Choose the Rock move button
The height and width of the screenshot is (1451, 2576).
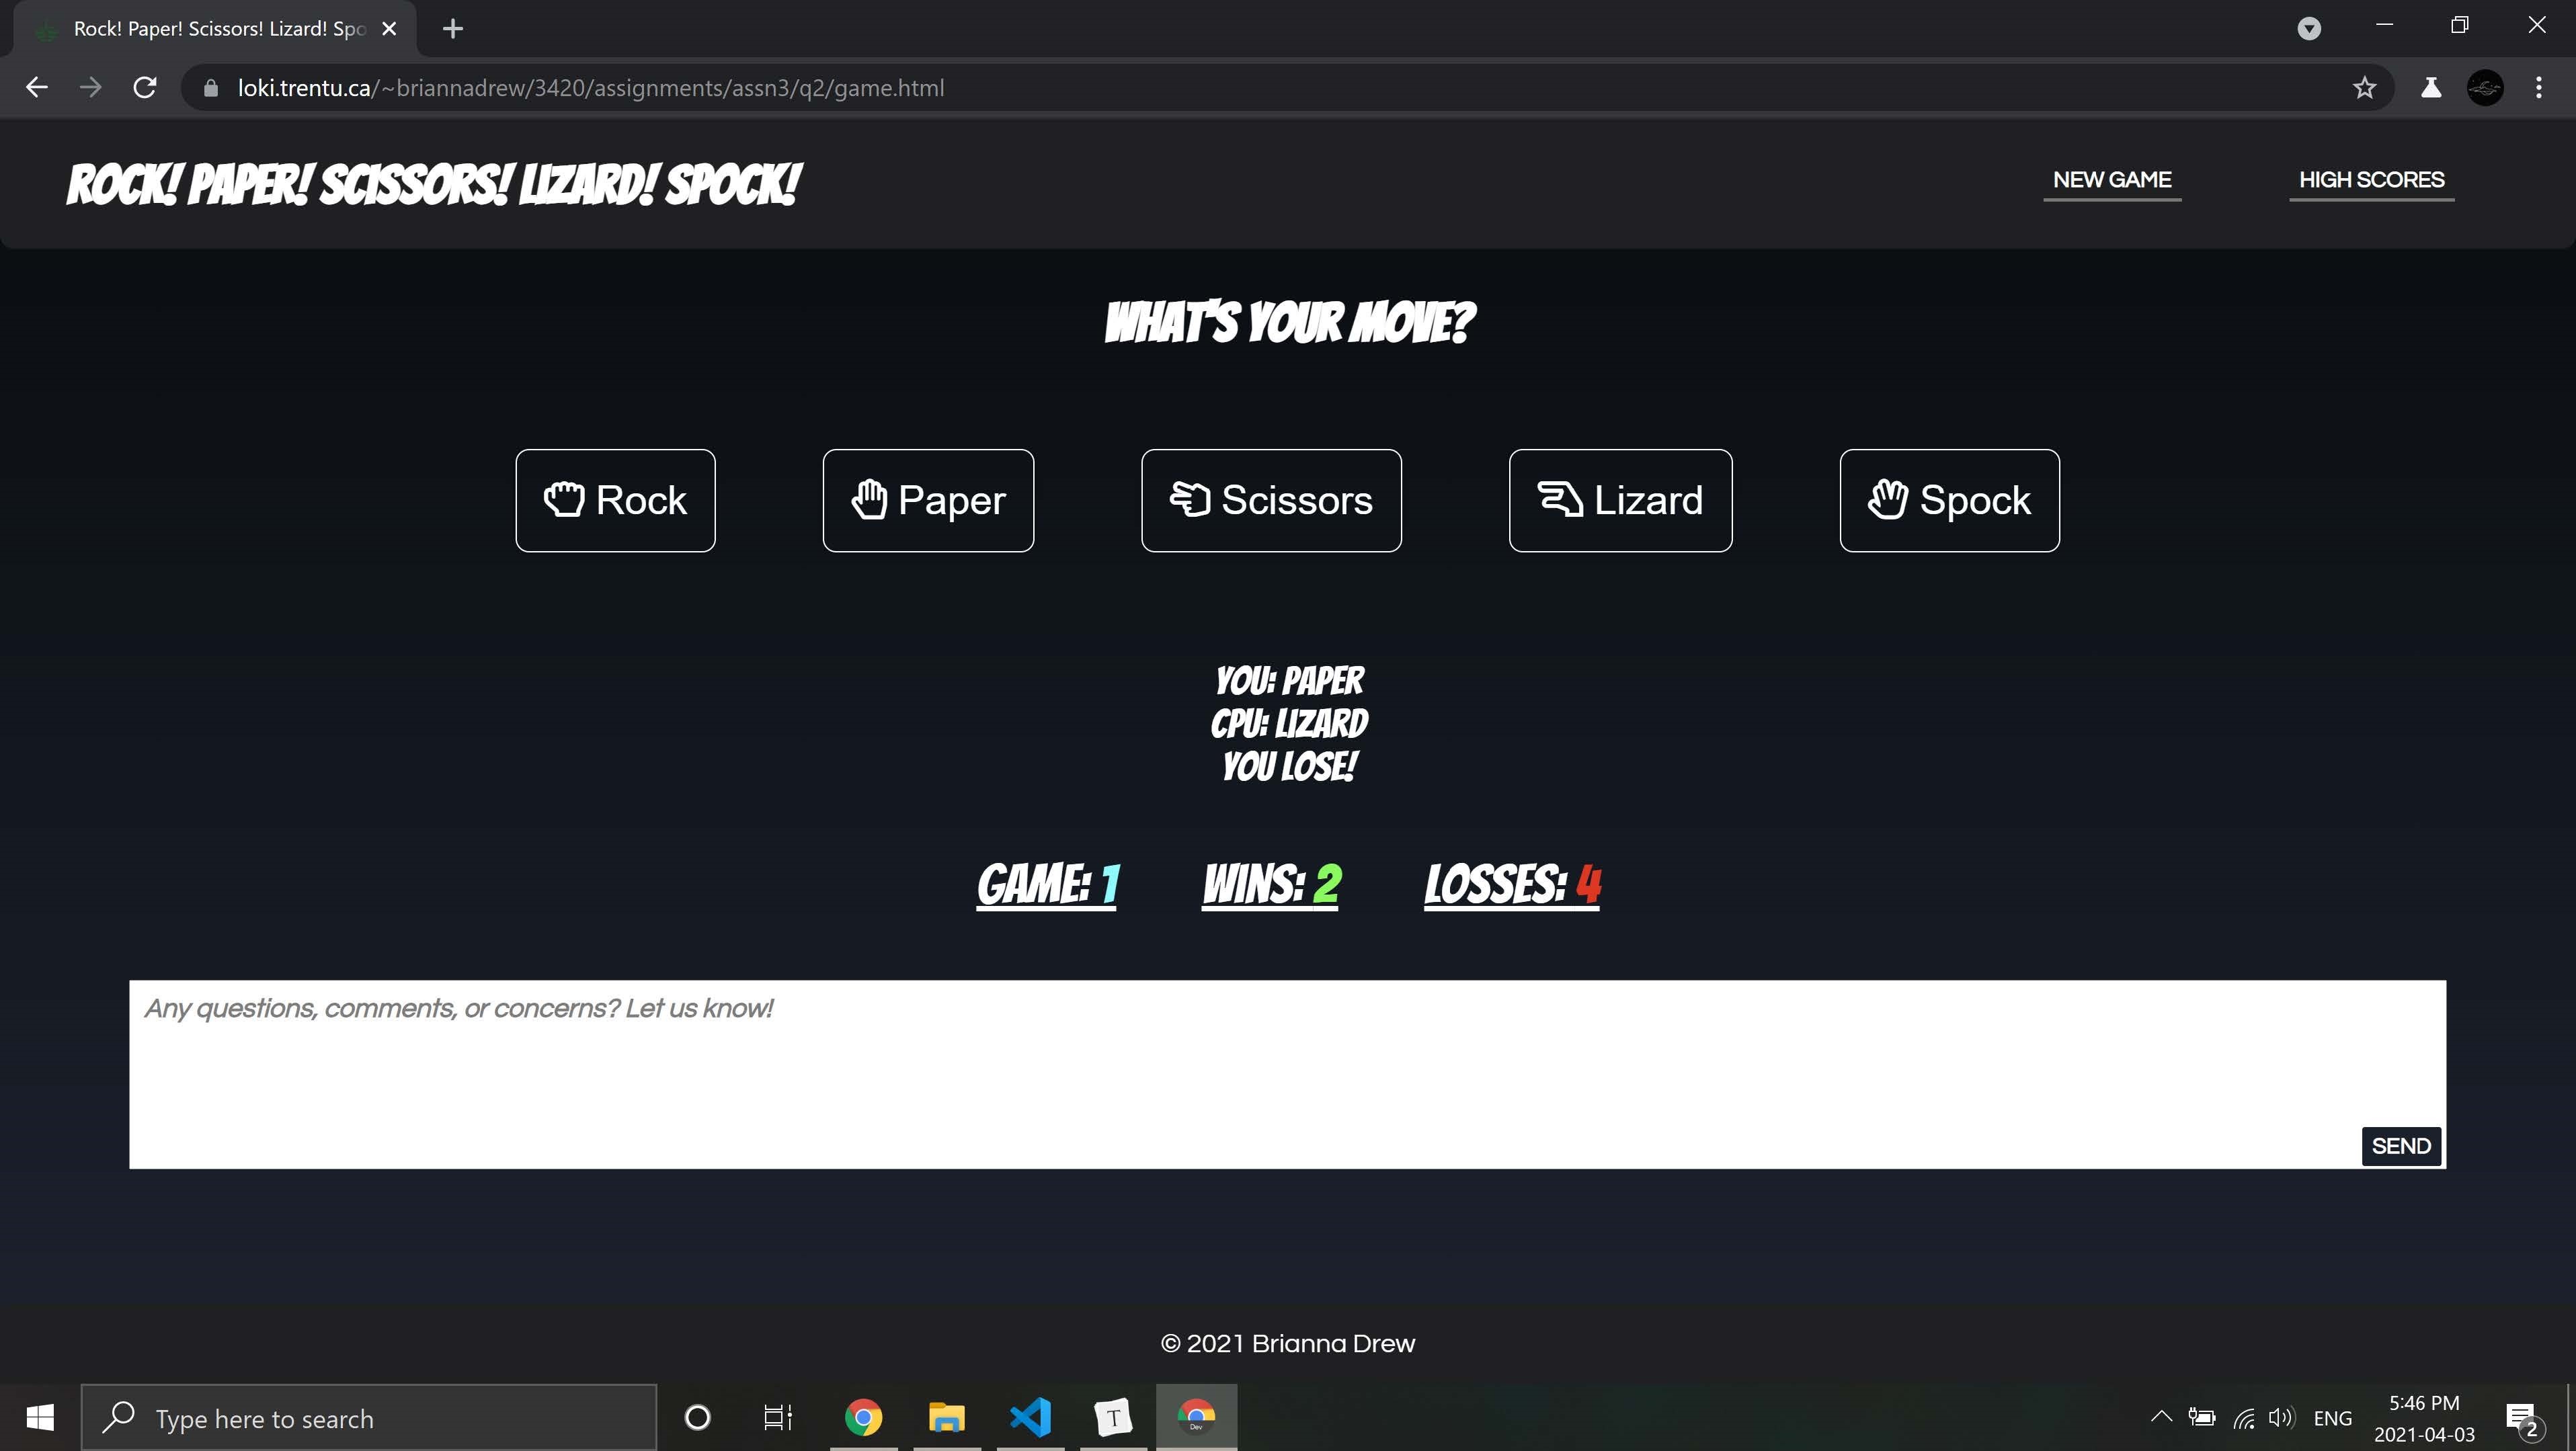615,500
